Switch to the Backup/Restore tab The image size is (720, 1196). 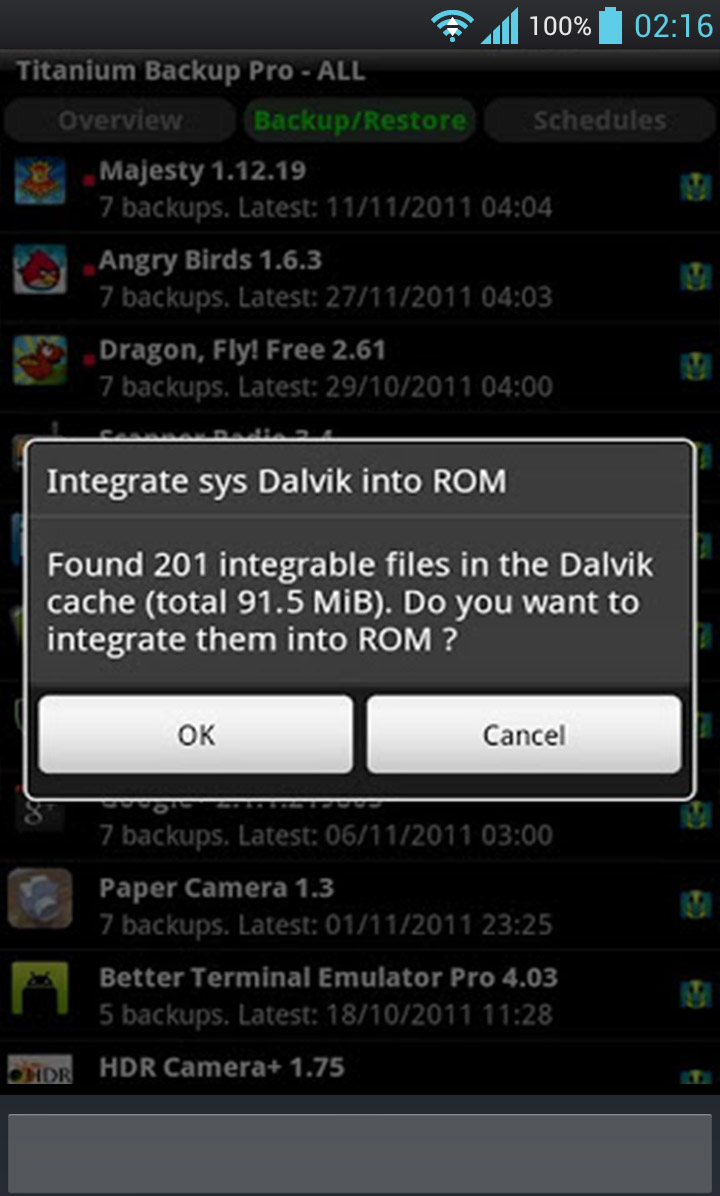360,120
